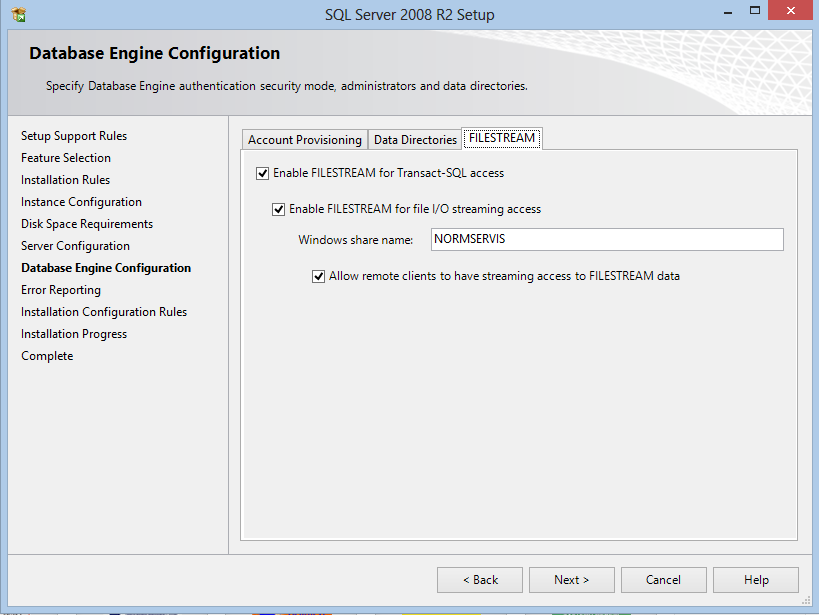Click Error Reporting in the left sidebar
Image resolution: width=819 pixels, height=615 pixels.
(x=61, y=290)
